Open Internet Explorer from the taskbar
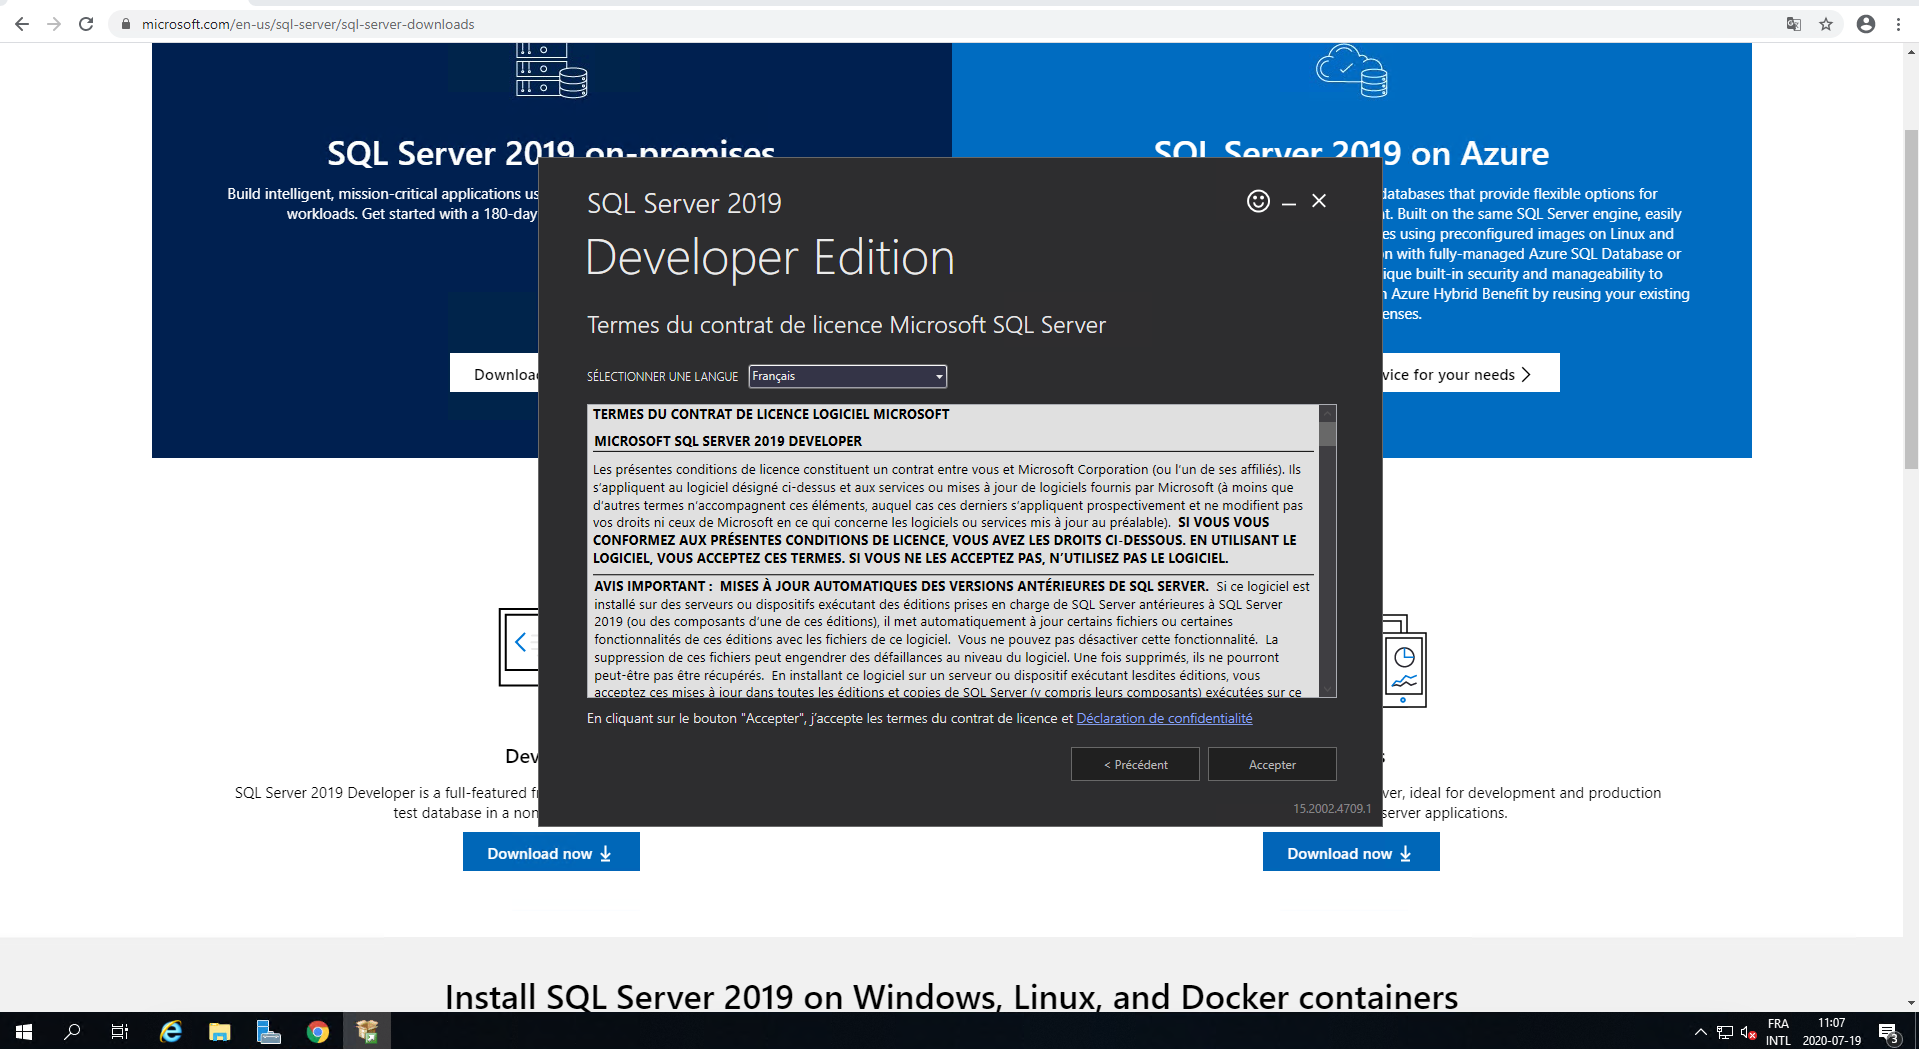 coord(171,1031)
